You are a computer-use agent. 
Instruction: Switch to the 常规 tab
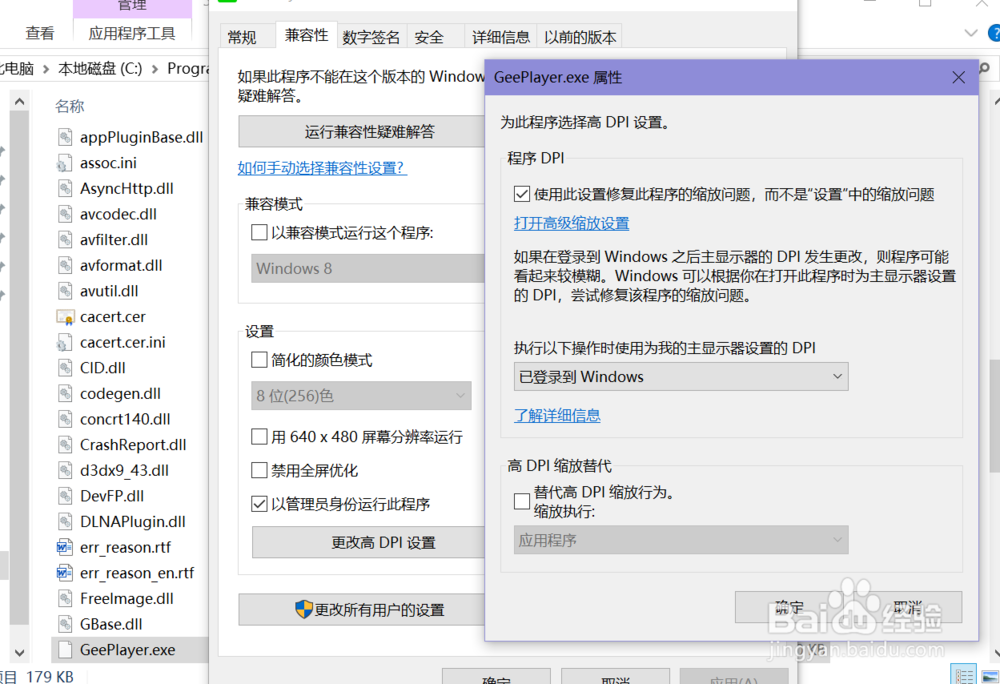(242, 37)
